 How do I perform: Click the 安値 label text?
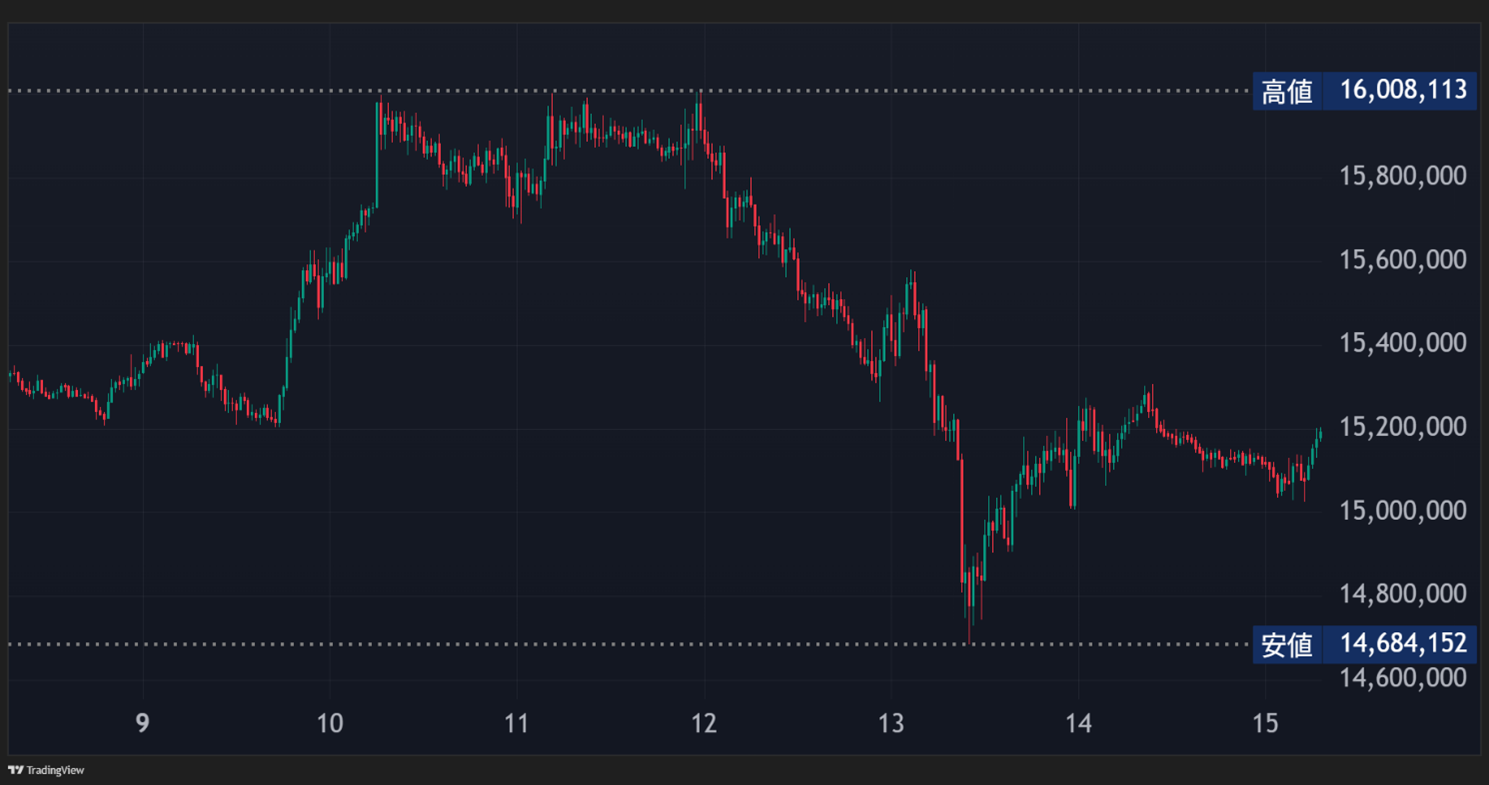(x=1287, y=644)
